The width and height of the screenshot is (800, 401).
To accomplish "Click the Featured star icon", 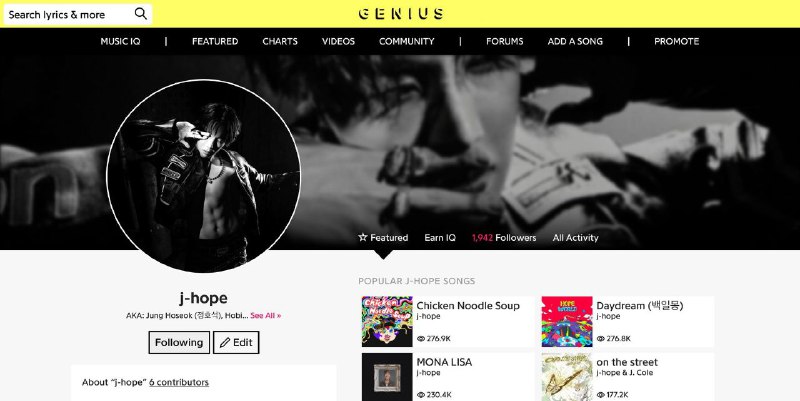I will coord(363,237).
